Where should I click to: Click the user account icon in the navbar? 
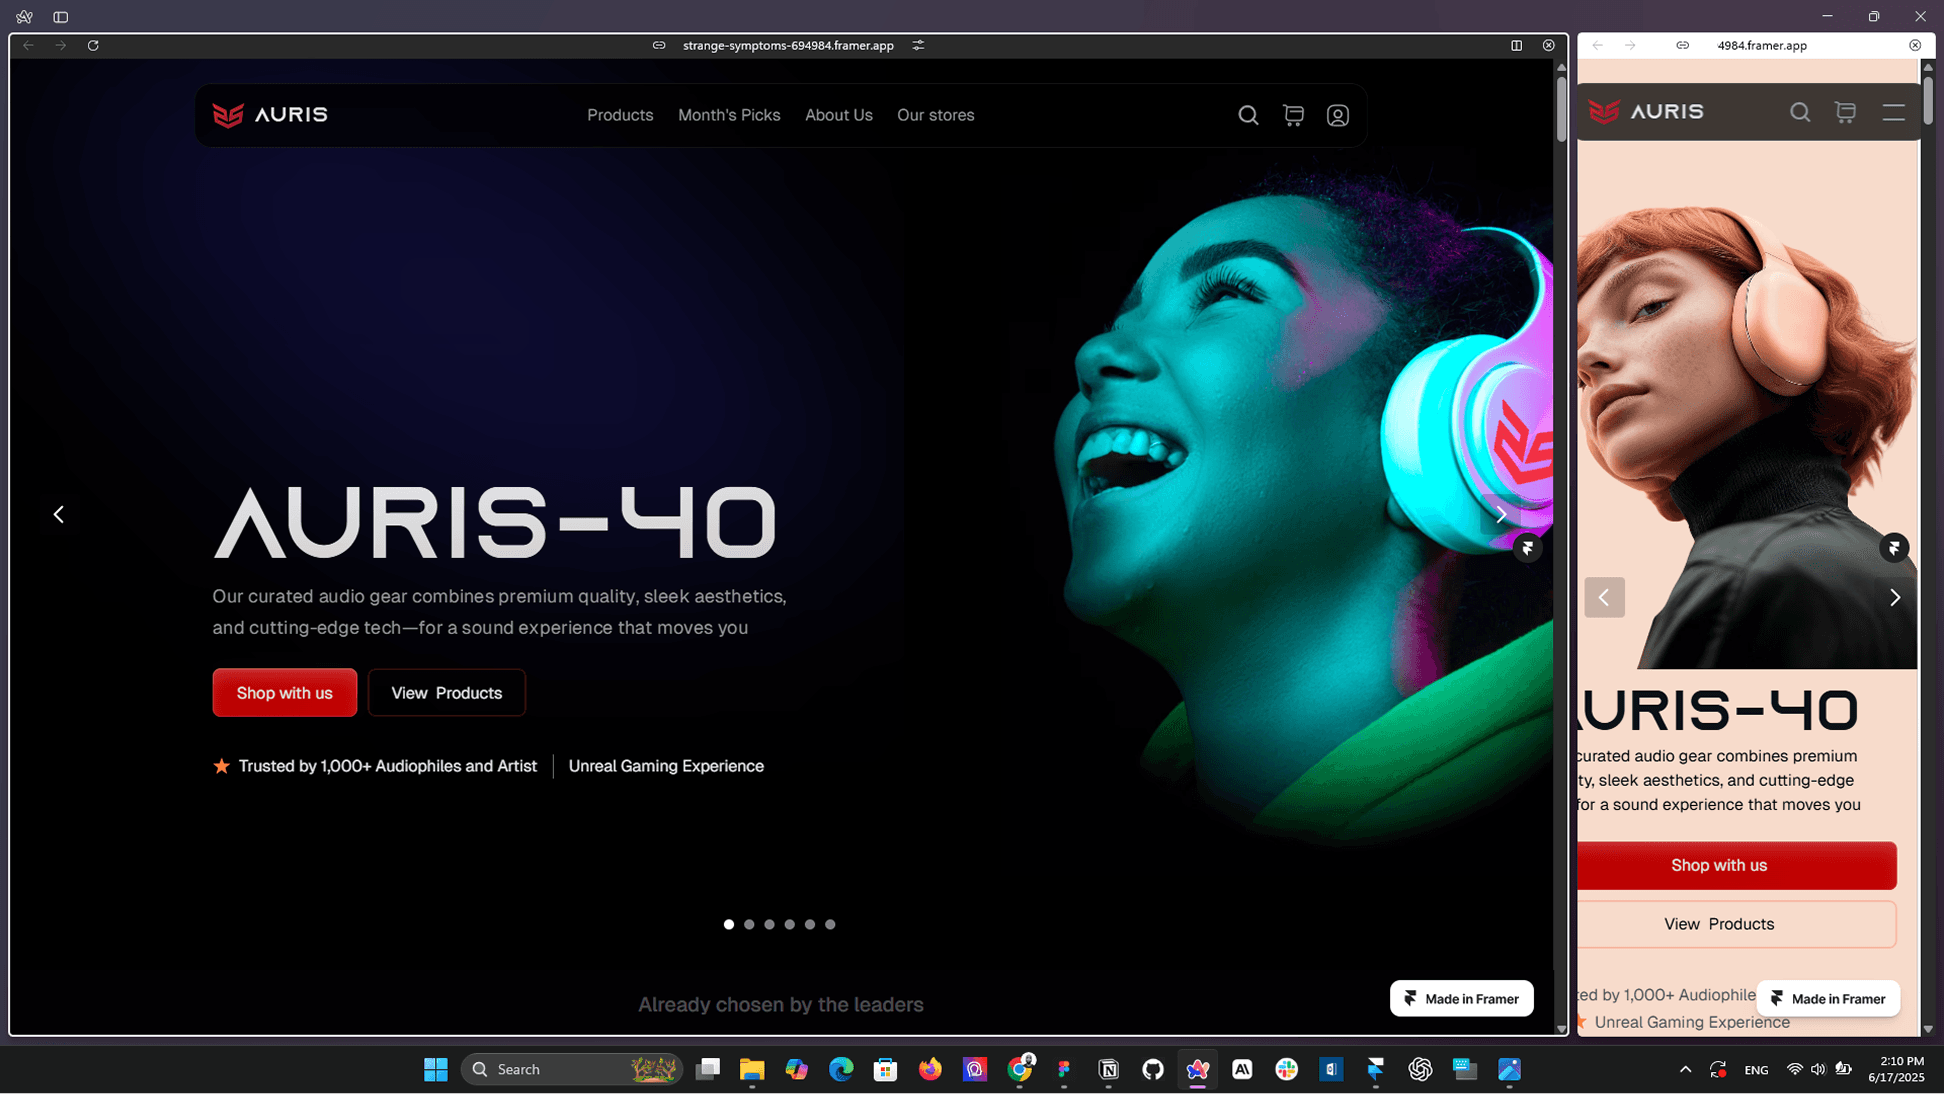[1337, 116]
